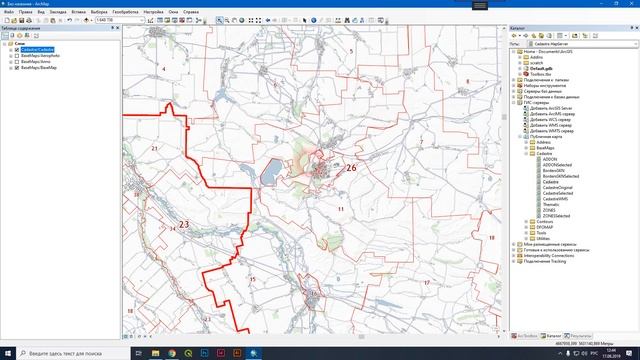Open the Catalog location path dropdown

[x=636, y=44]
